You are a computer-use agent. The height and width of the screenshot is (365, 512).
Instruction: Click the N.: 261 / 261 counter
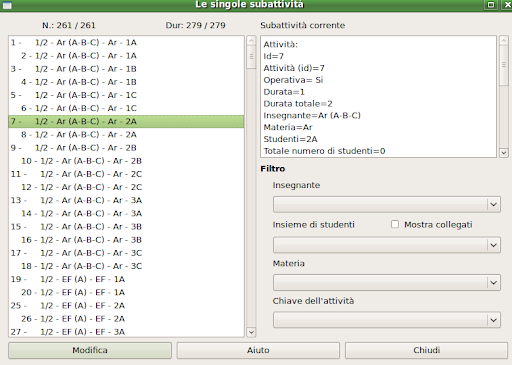click(69, 25)
